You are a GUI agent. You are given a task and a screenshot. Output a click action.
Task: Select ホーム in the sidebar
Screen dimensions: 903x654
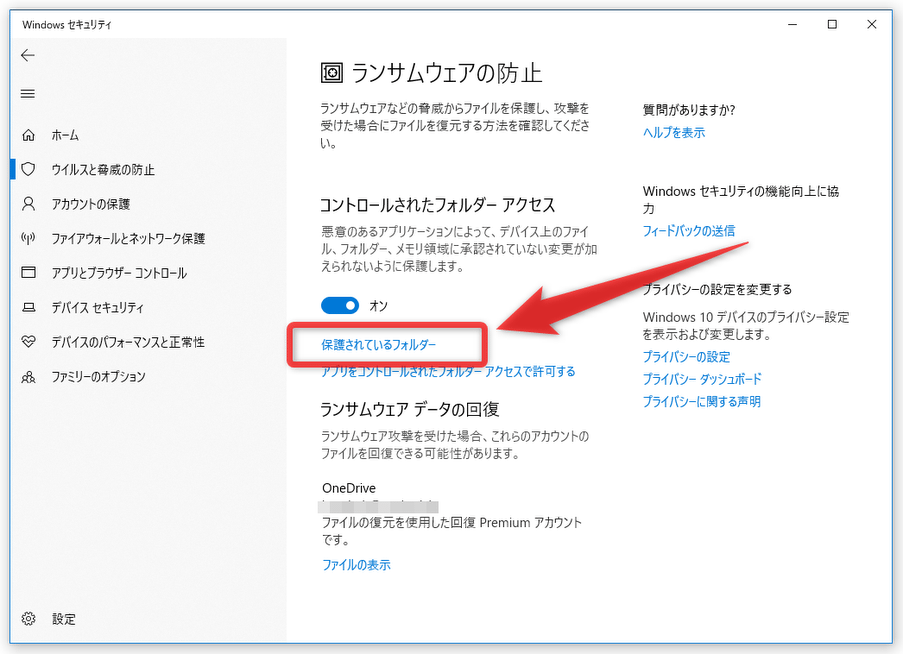point(65,135)
